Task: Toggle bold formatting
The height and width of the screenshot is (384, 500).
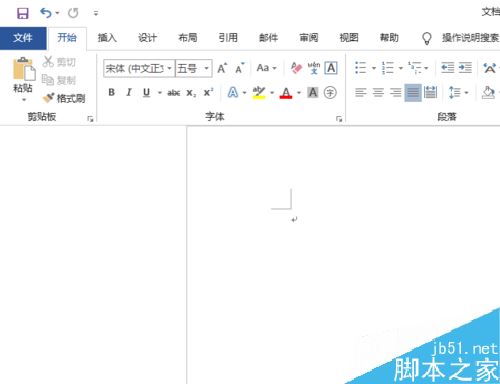Action: click(112, 92)
